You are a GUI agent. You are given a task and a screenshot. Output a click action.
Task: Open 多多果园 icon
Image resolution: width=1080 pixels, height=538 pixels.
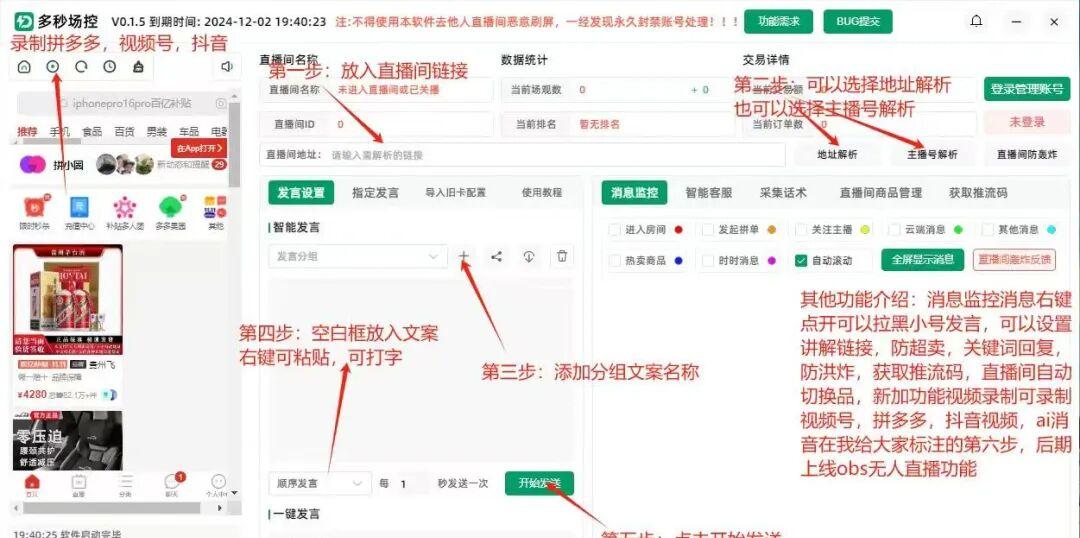[x=170, y=207]
